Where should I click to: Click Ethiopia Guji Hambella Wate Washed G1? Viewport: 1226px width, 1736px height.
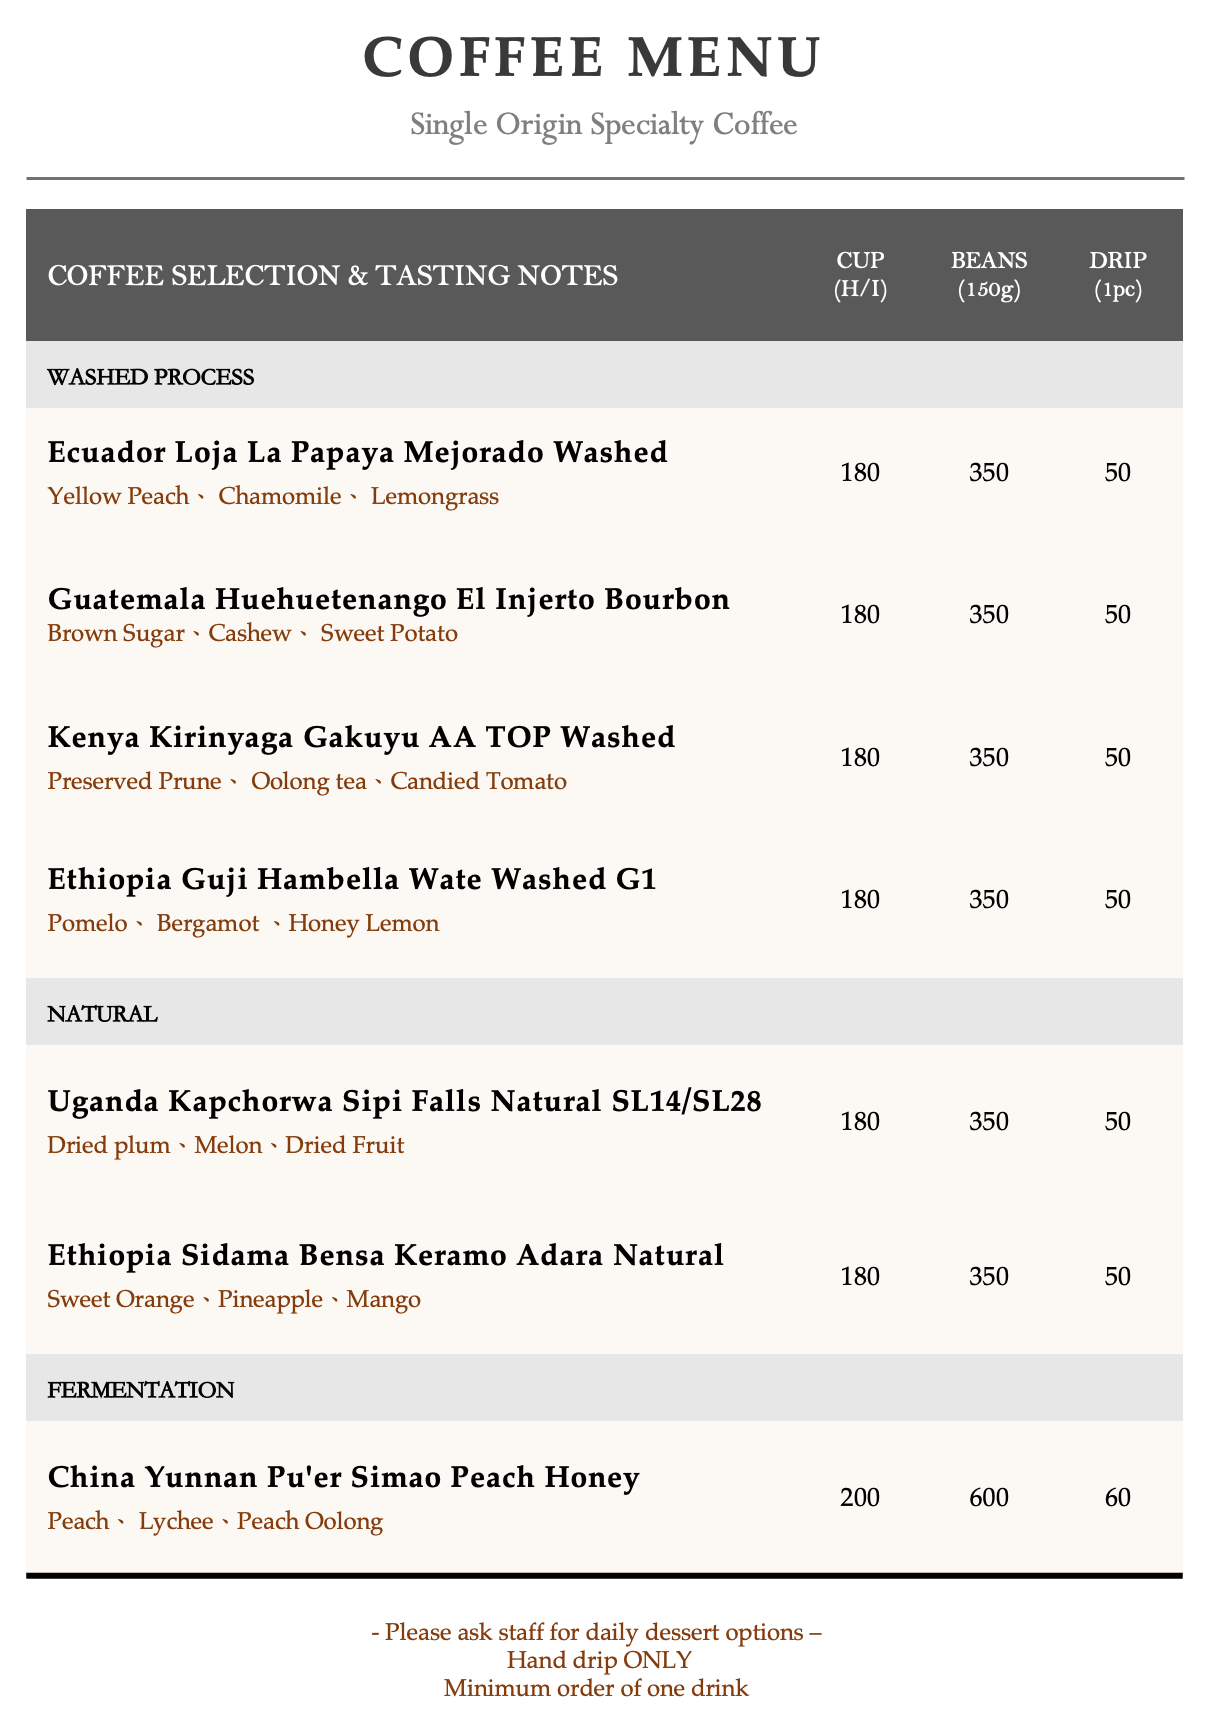[x=352, y=880]
